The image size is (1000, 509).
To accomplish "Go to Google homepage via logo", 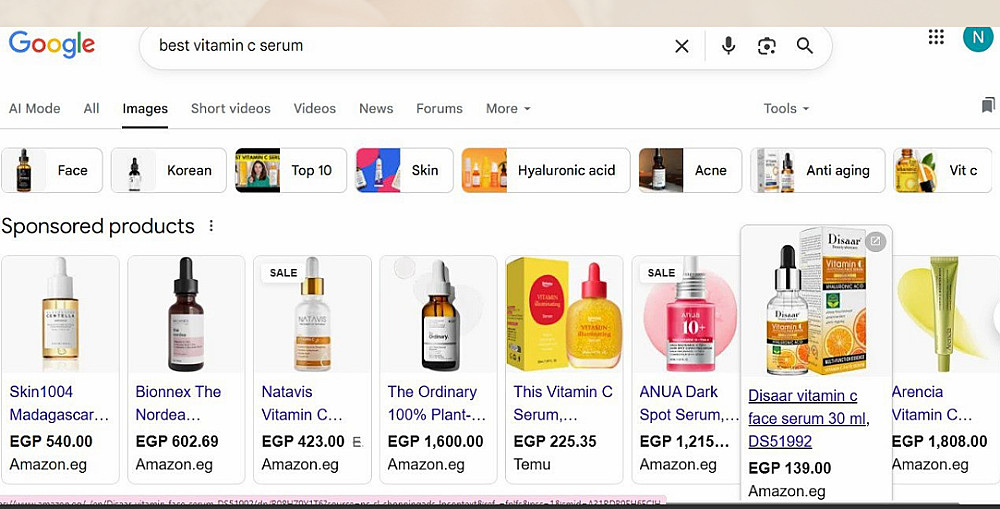I will [x=52, y=44].
